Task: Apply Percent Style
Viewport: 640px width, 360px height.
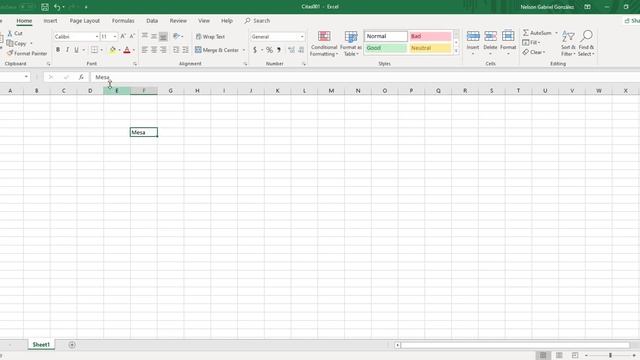Action: (269, 50)
